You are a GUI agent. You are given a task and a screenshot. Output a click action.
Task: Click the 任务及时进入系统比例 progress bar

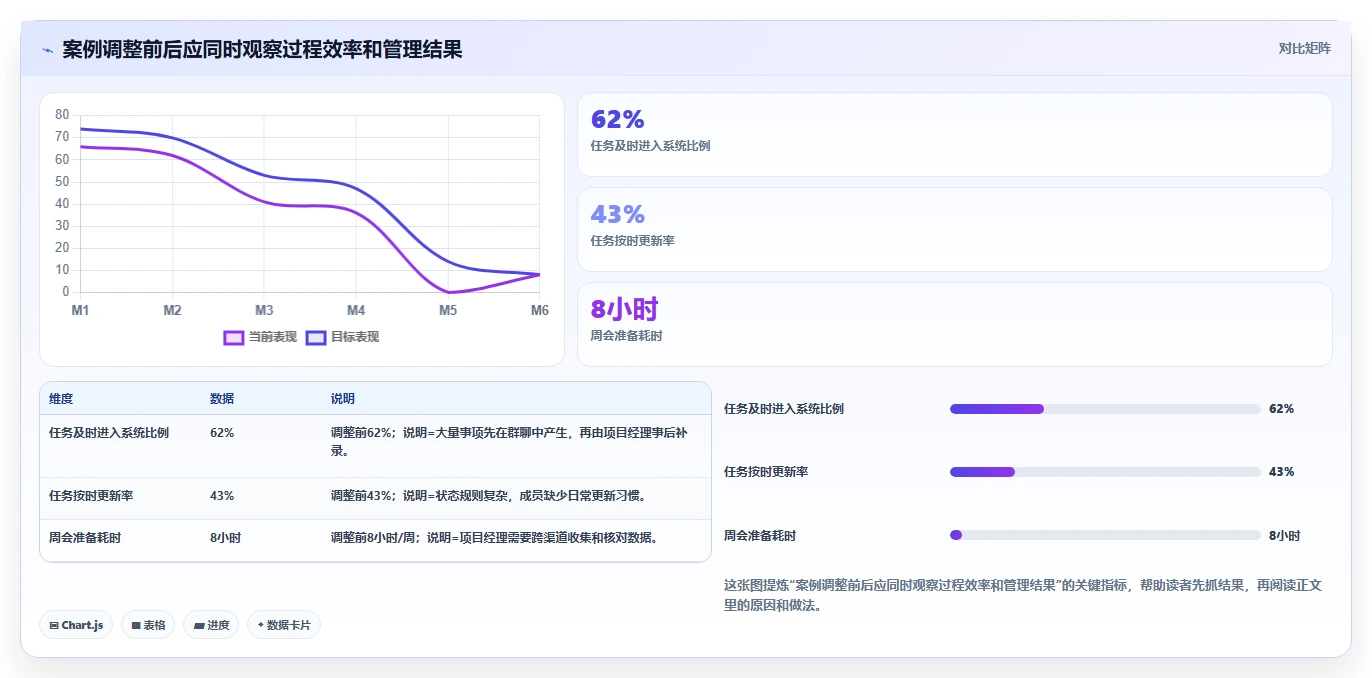click(x=1105, y=409)
